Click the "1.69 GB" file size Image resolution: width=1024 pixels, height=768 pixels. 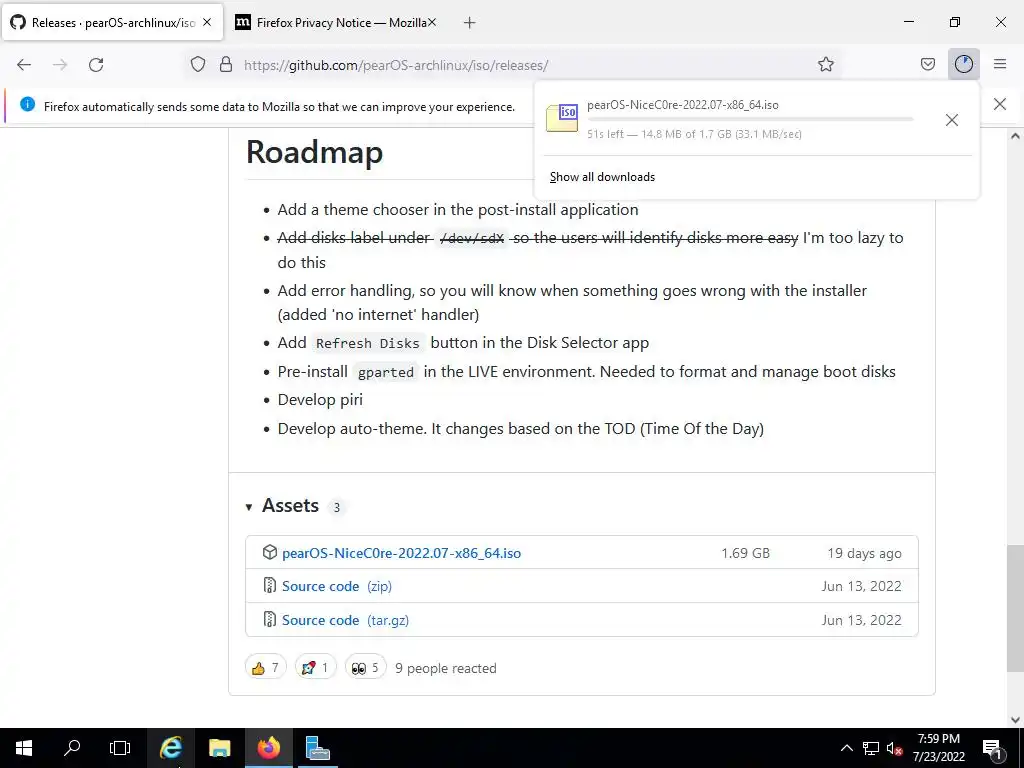pos(745,553)
